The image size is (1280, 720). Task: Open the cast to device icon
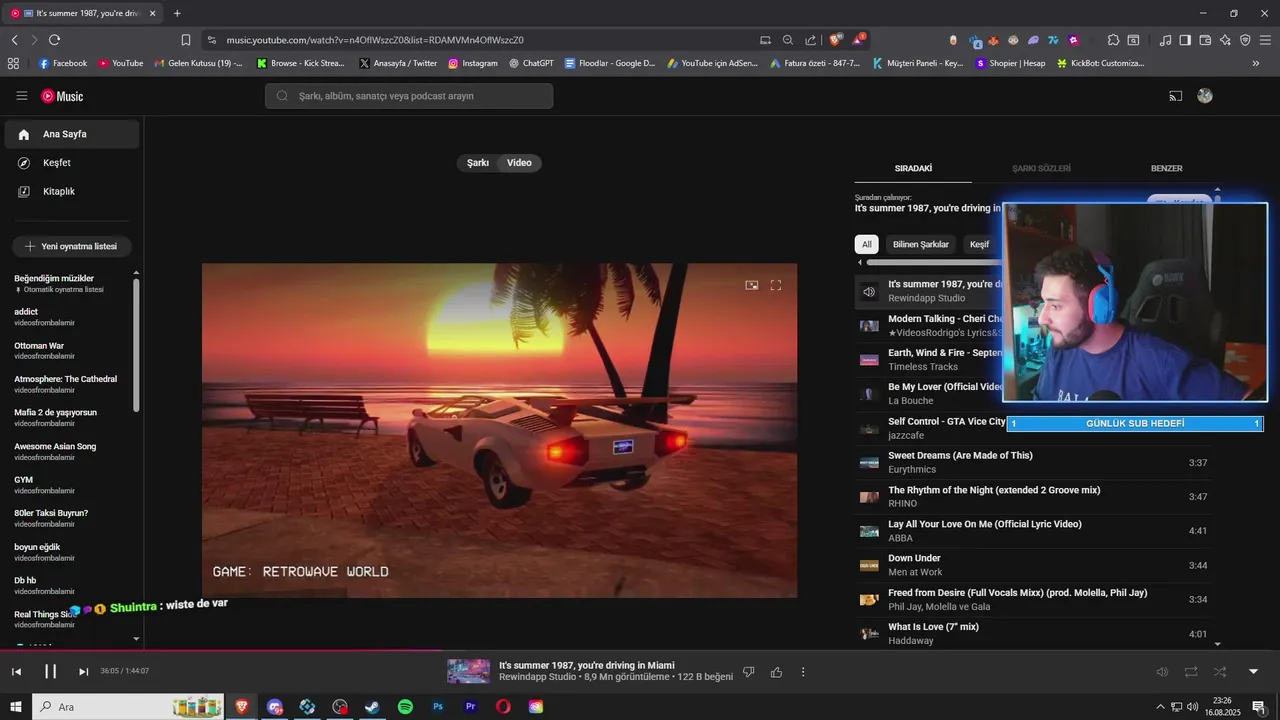(1176, 96)
